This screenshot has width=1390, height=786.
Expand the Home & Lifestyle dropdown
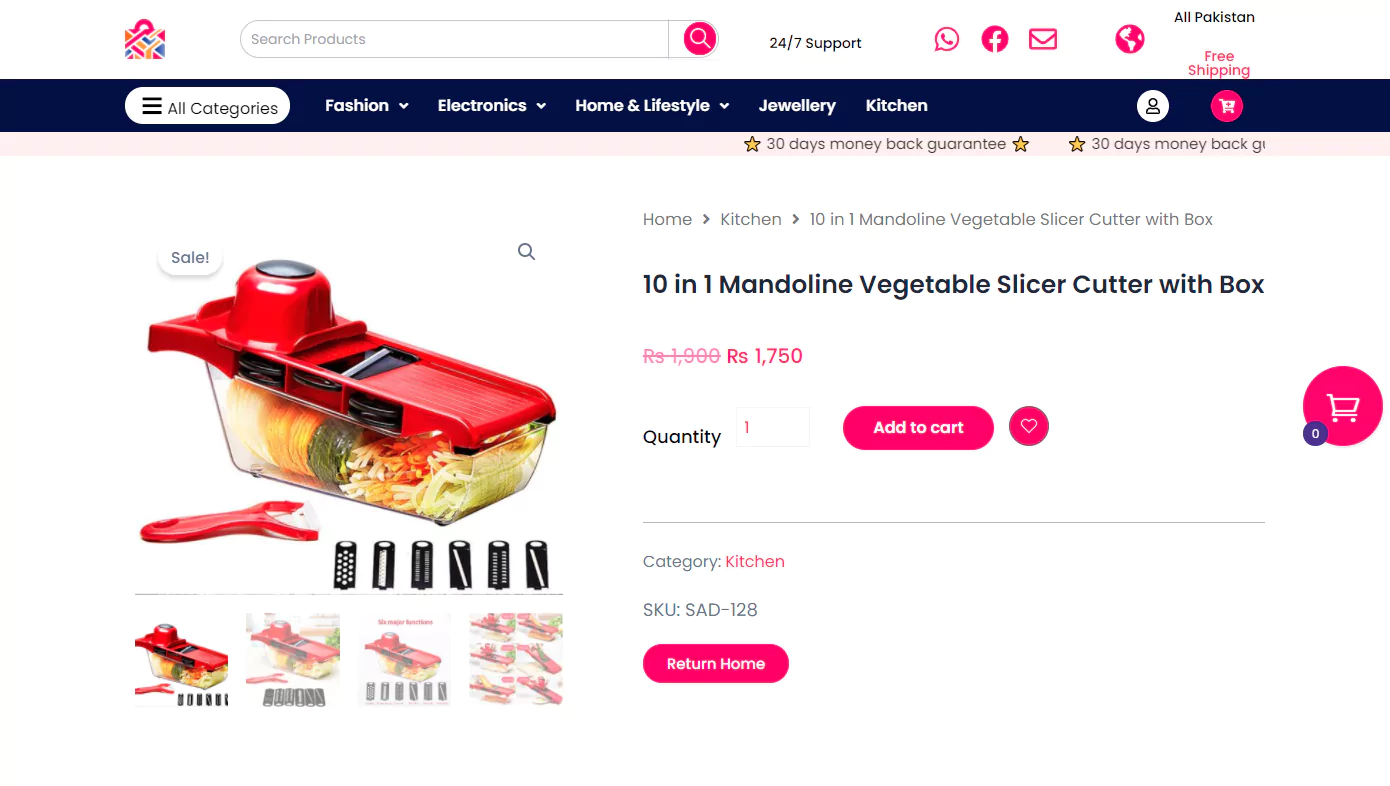pos(652,106)
